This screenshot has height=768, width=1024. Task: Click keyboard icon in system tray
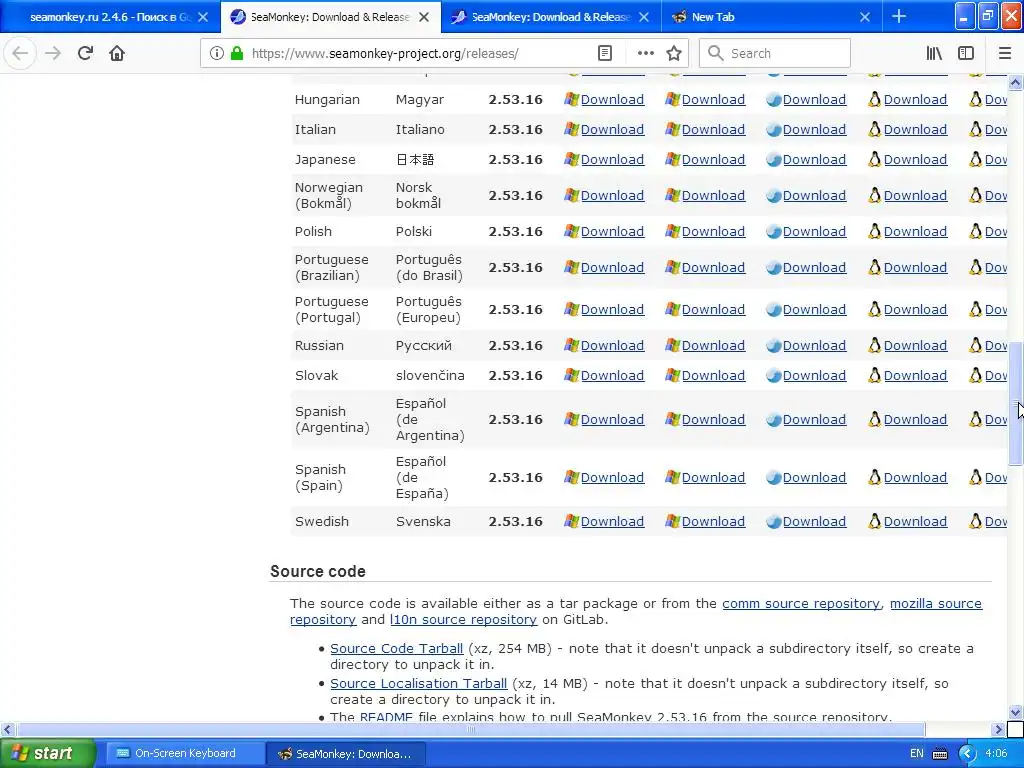click(x=940, y=754)
